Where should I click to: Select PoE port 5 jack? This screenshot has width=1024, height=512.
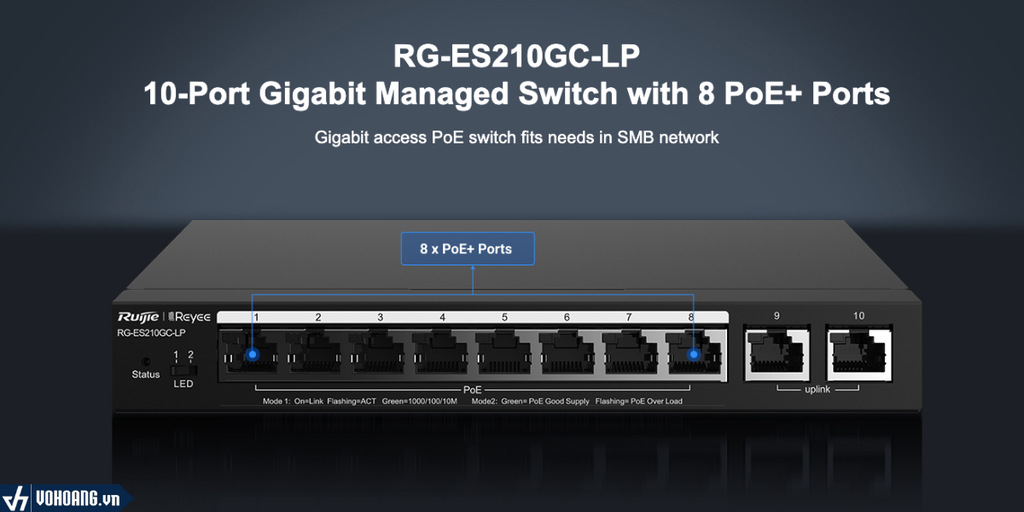[x=504, y=353]
